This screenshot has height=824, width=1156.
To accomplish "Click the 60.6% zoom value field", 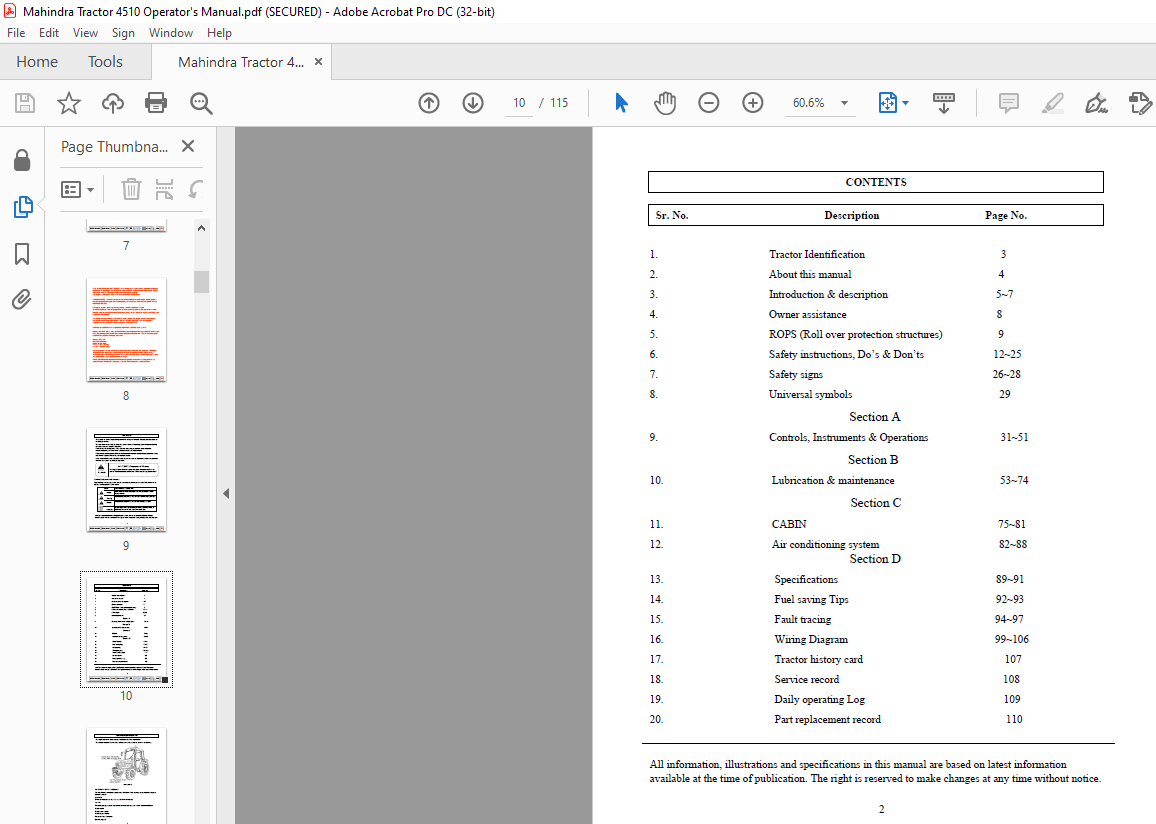I will click(809, 103).
